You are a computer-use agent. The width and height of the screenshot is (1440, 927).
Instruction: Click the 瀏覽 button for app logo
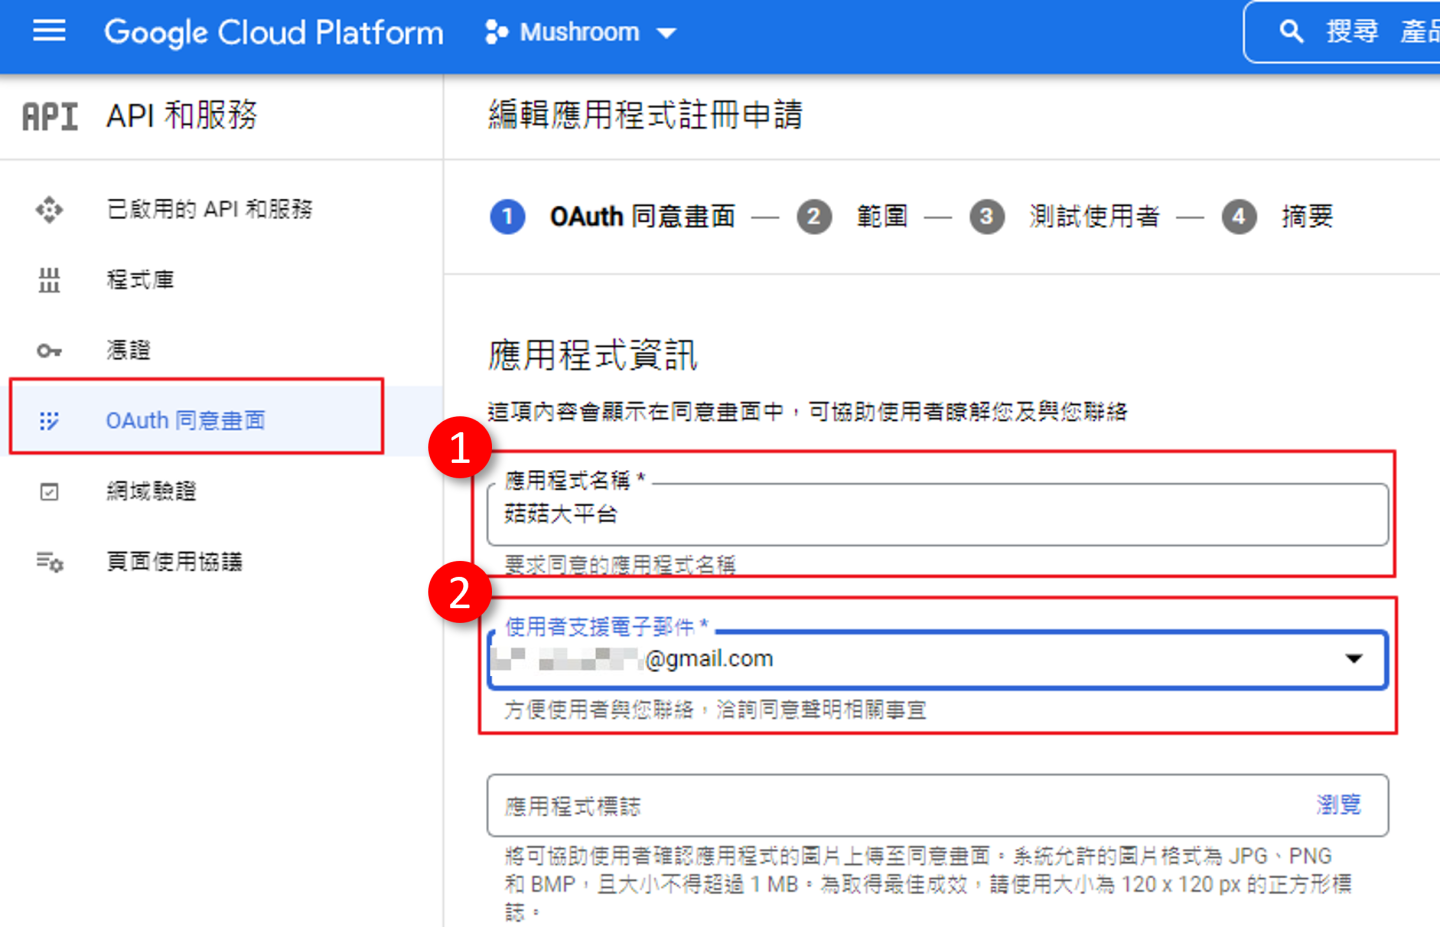[x=1338, y=805]
